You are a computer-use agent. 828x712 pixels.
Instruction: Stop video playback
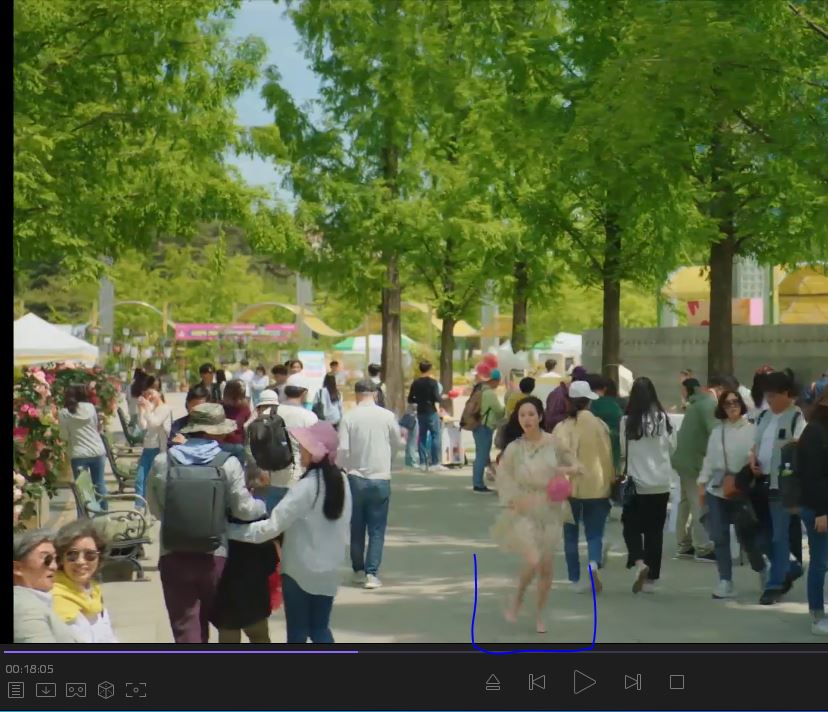[677, 682]
